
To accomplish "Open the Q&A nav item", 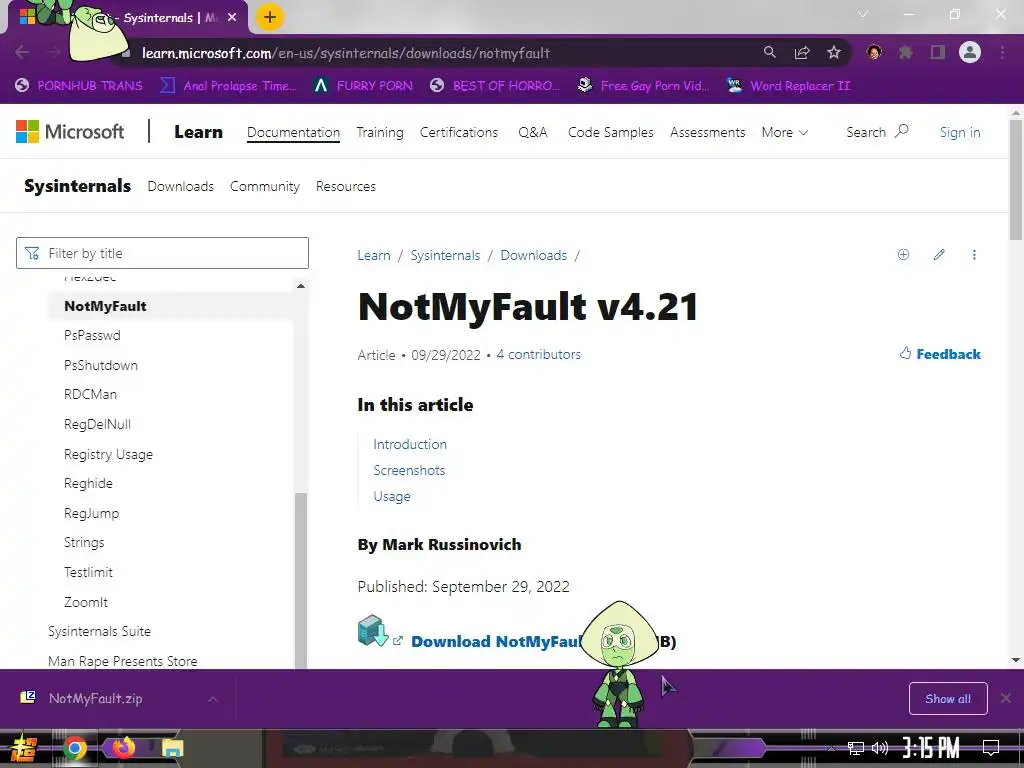I will click(x=532, y=132).
